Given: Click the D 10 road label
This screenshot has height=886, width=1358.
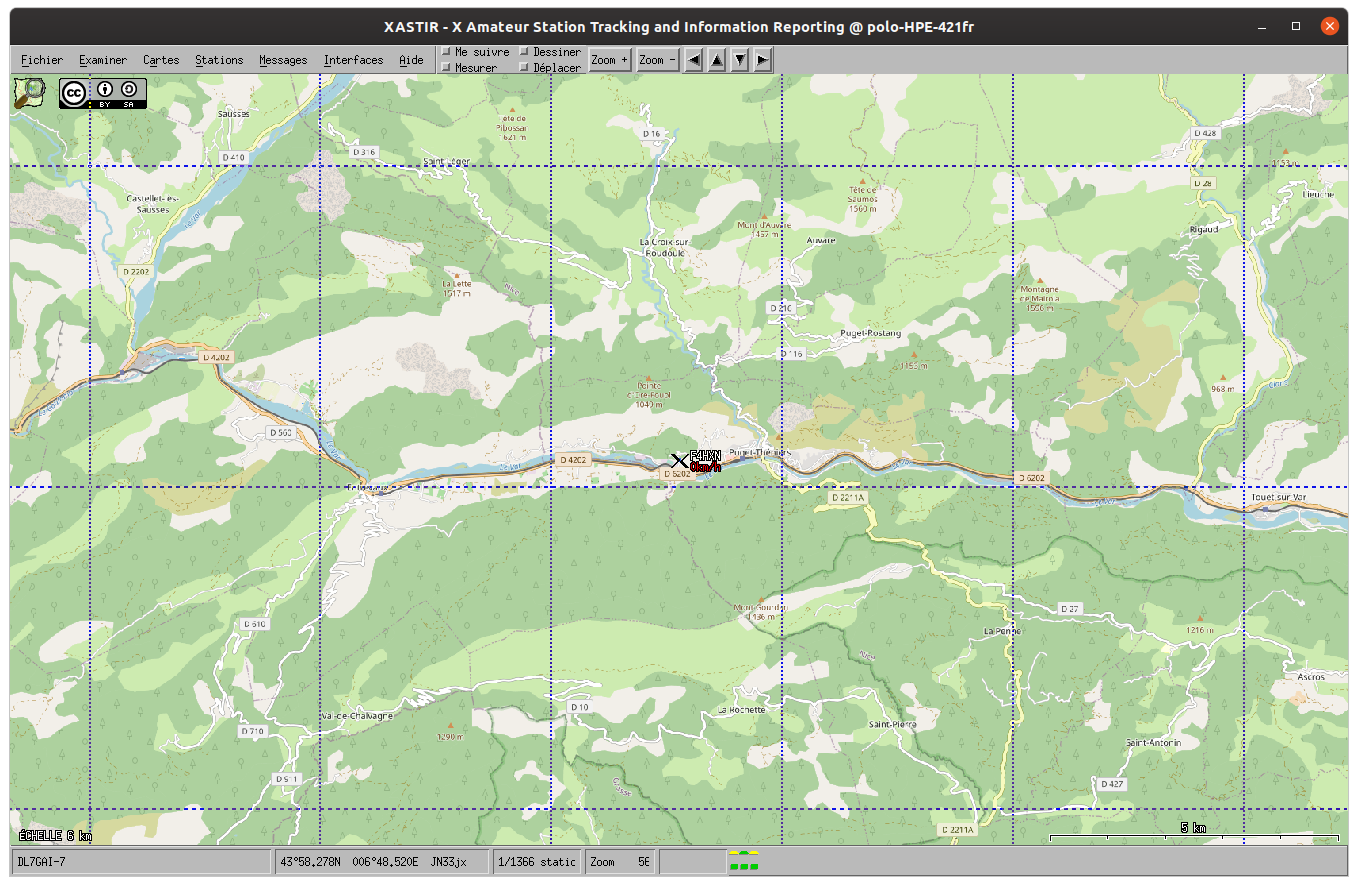Looking at the screenshot, I should point(579,707).
